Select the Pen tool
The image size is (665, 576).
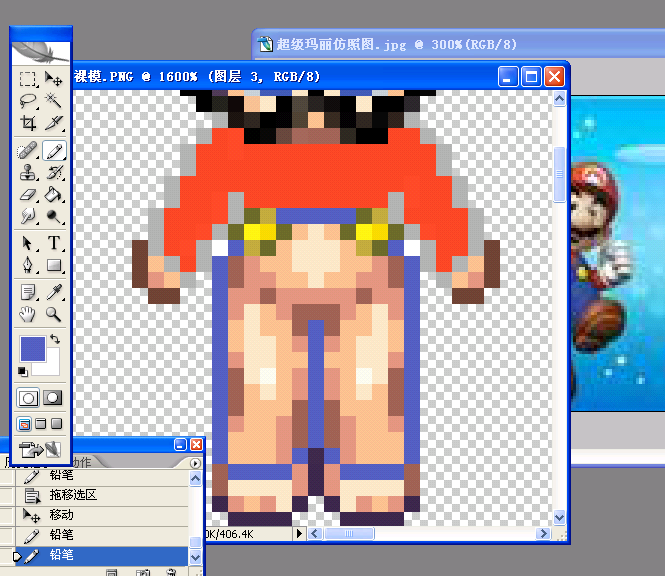[x=28, y=266]
